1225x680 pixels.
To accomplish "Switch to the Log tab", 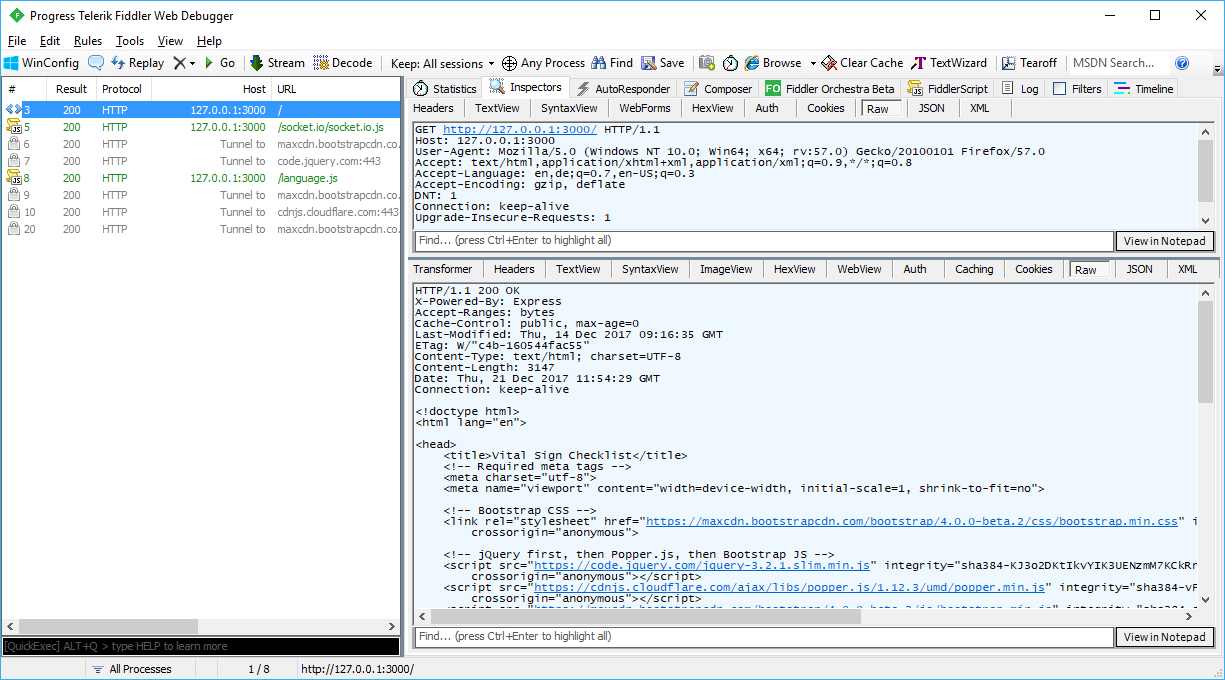I will (1020, 89).
